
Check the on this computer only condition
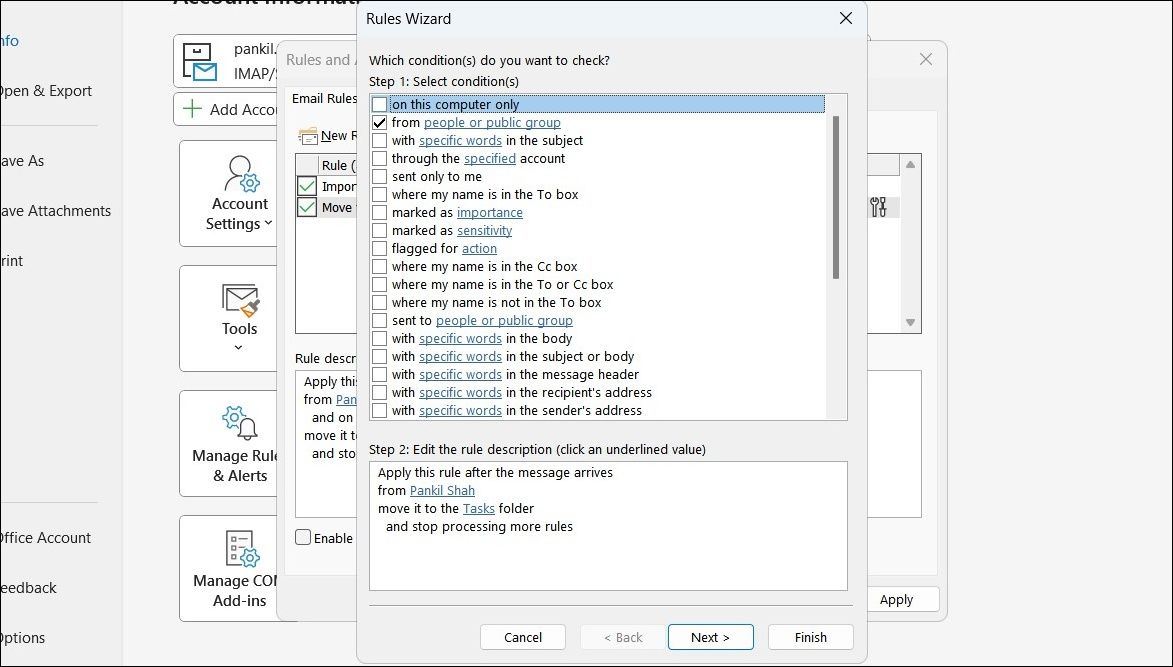click(379, 104)
